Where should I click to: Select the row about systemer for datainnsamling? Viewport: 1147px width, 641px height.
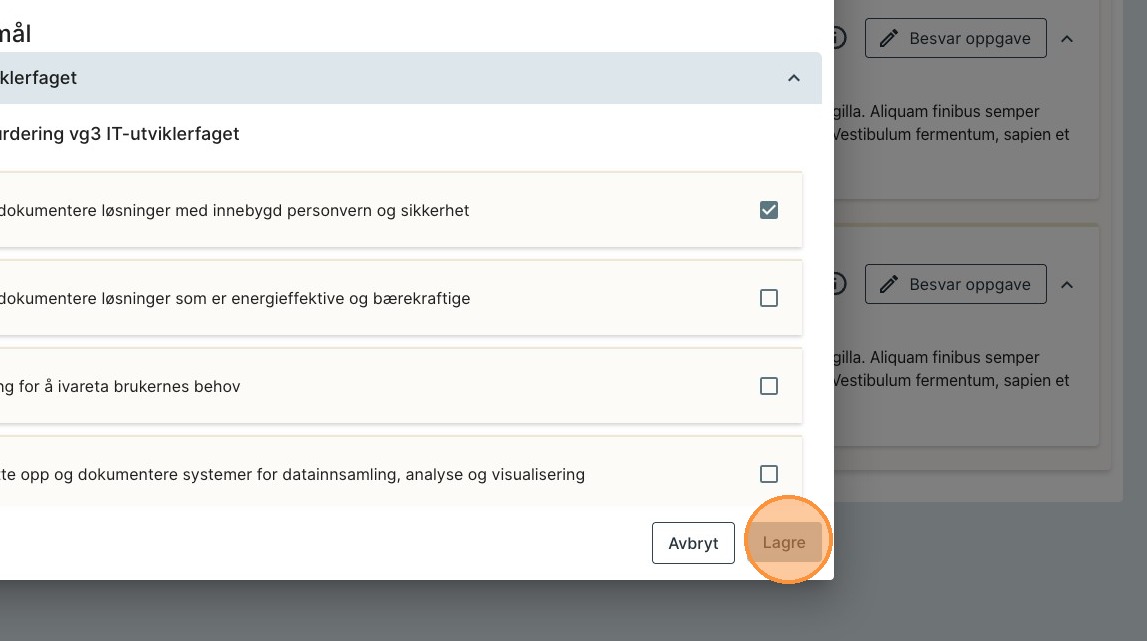point(300,474)
